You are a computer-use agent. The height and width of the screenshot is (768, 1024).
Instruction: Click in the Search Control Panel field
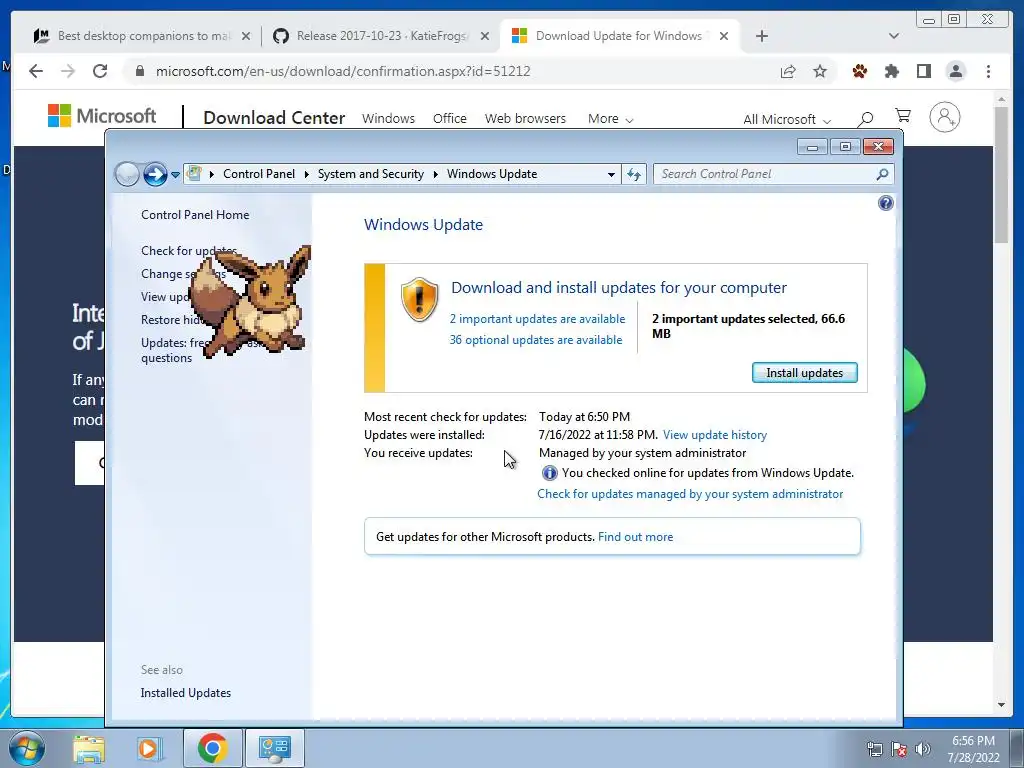[x=766, y=174]
